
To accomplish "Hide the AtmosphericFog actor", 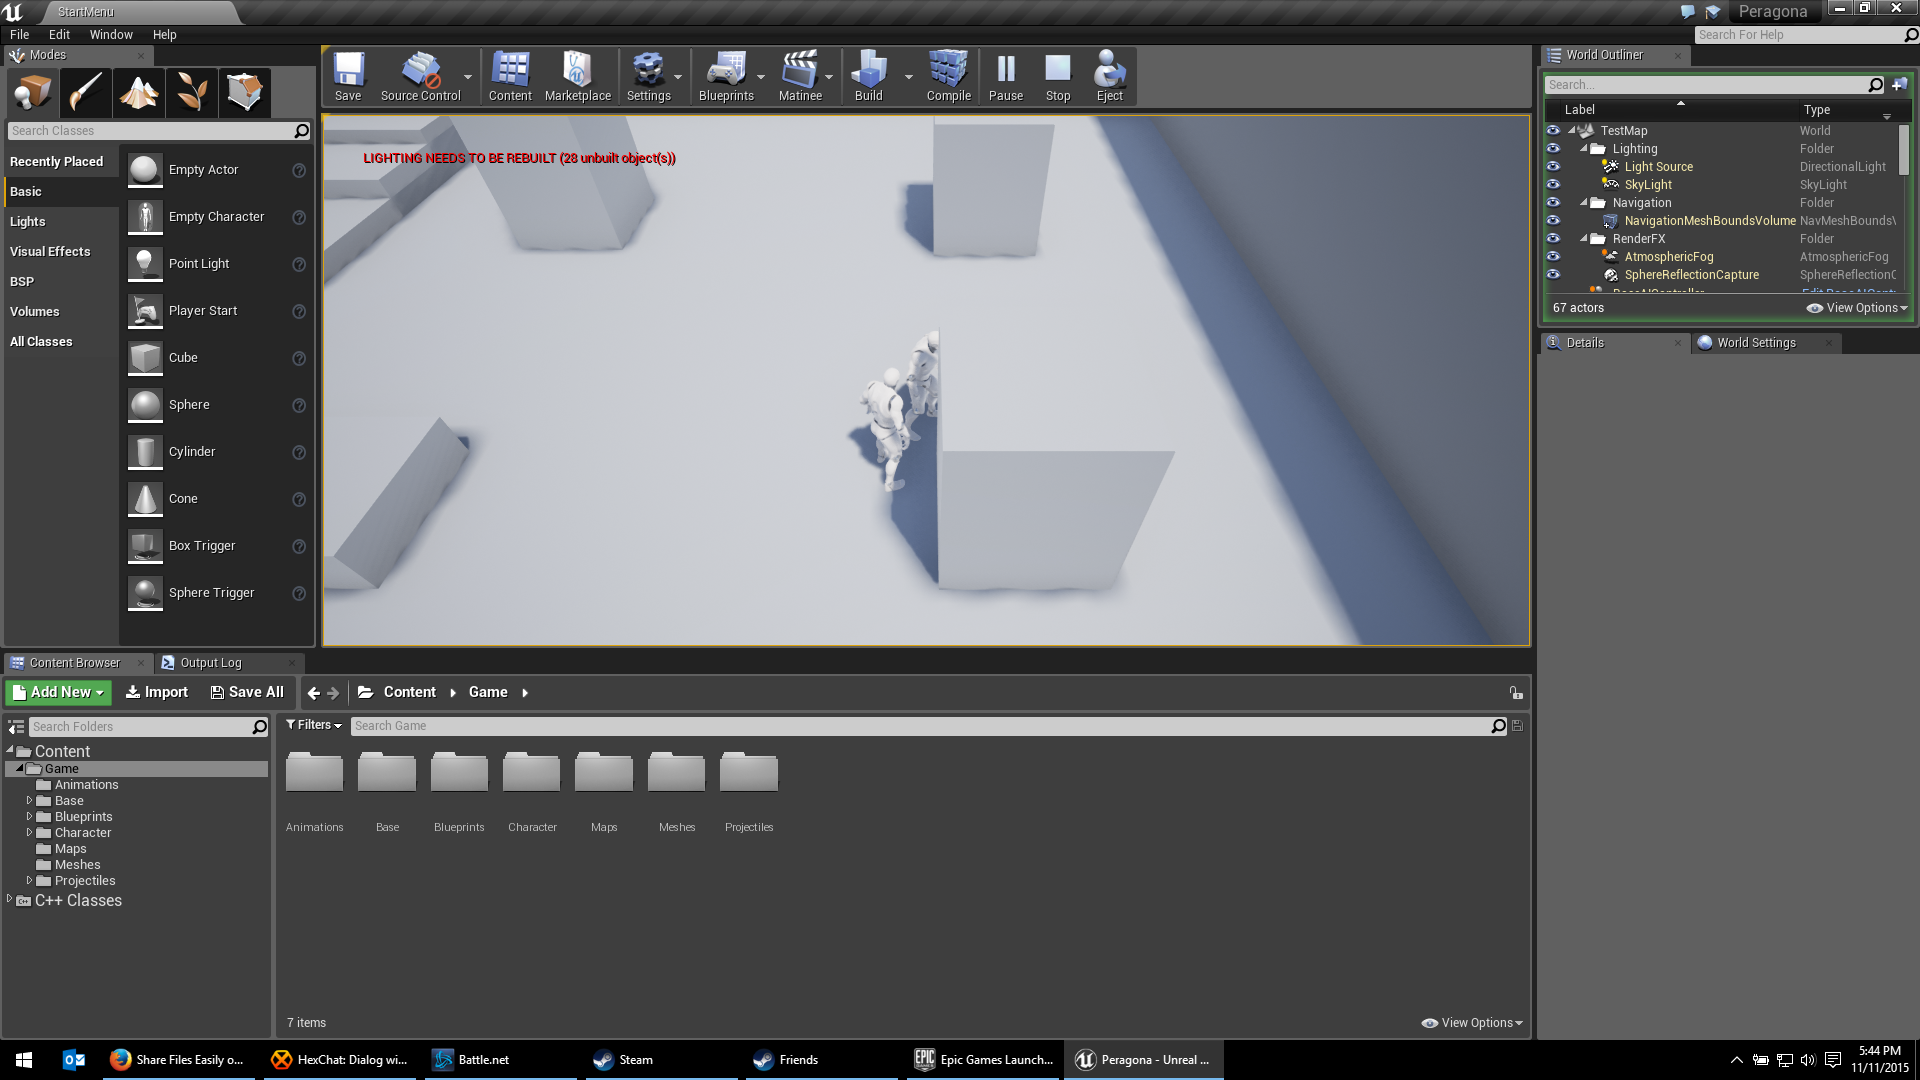I will point(1553,257).
